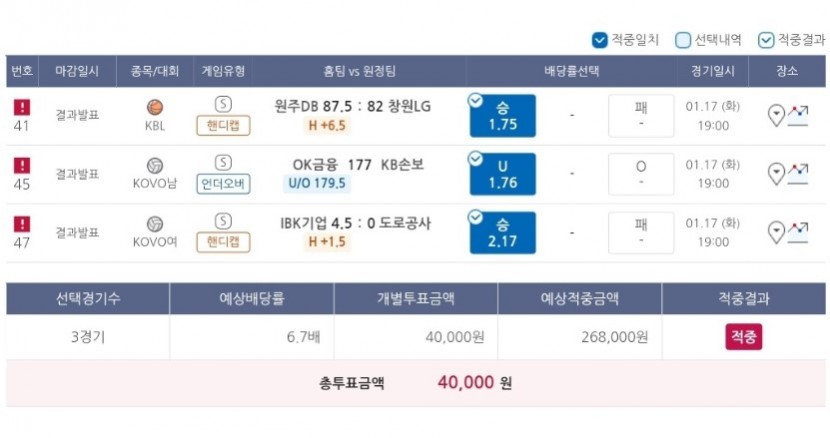This screenshot has height=438, width=830.
Task: Click the 핸디캡 tag for game 41
Action: [223, 126]
